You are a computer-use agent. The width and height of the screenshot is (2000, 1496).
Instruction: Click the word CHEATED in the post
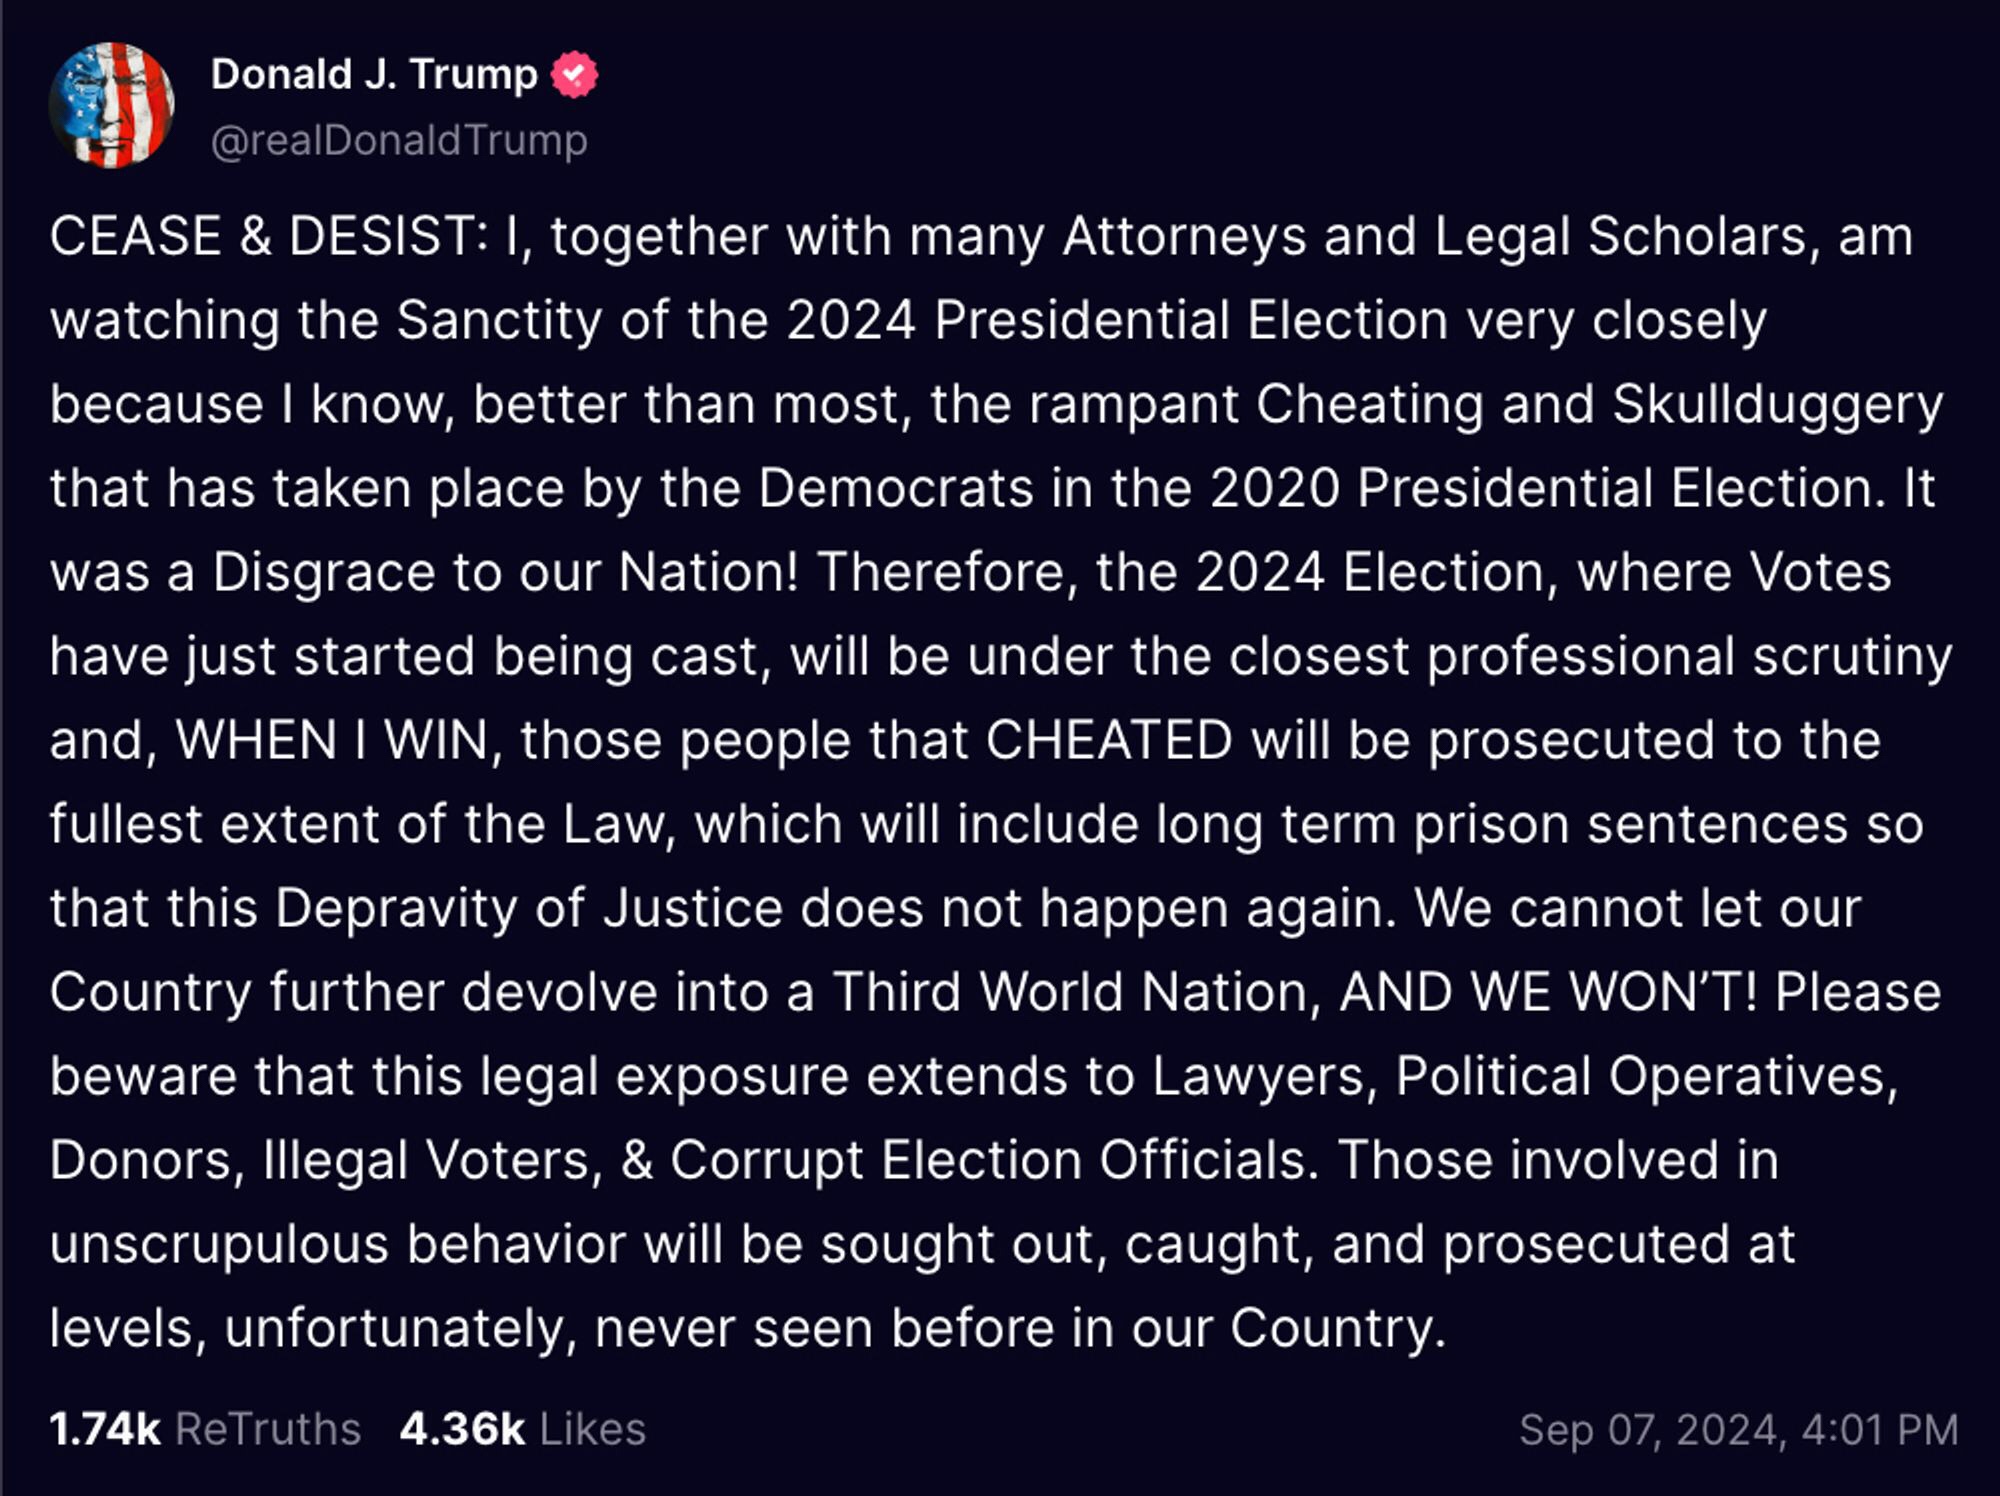(1109, 741)
